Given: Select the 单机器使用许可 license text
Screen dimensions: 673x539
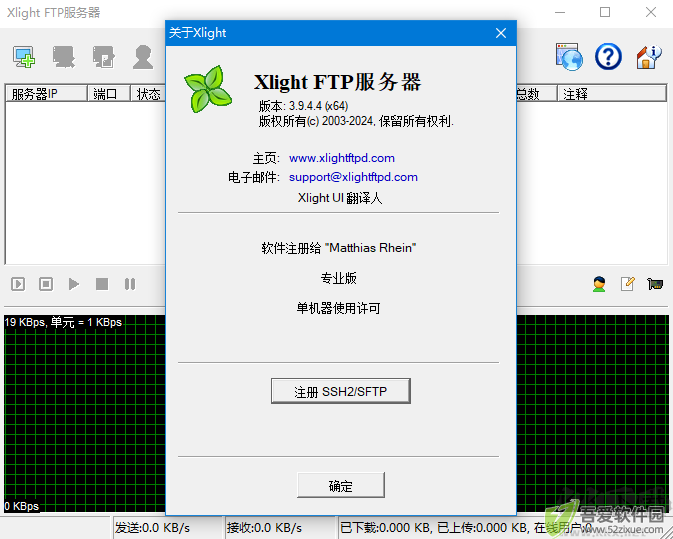Looking at the screenshot, I should (338, 308).
